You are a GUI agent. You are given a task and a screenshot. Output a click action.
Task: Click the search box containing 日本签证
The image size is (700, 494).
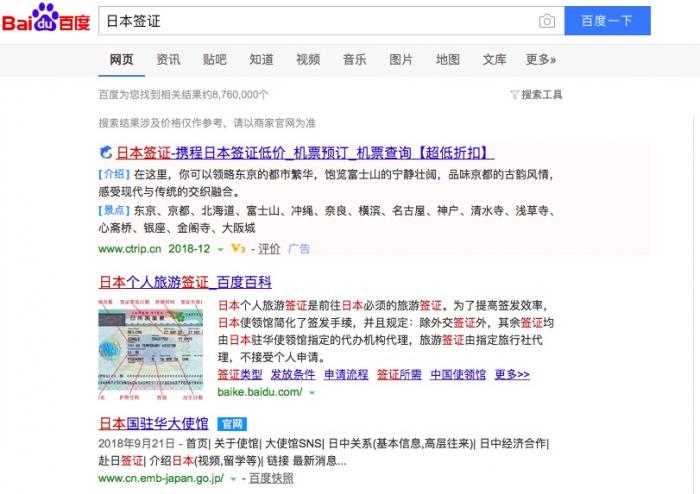click(x=331, y=21)
